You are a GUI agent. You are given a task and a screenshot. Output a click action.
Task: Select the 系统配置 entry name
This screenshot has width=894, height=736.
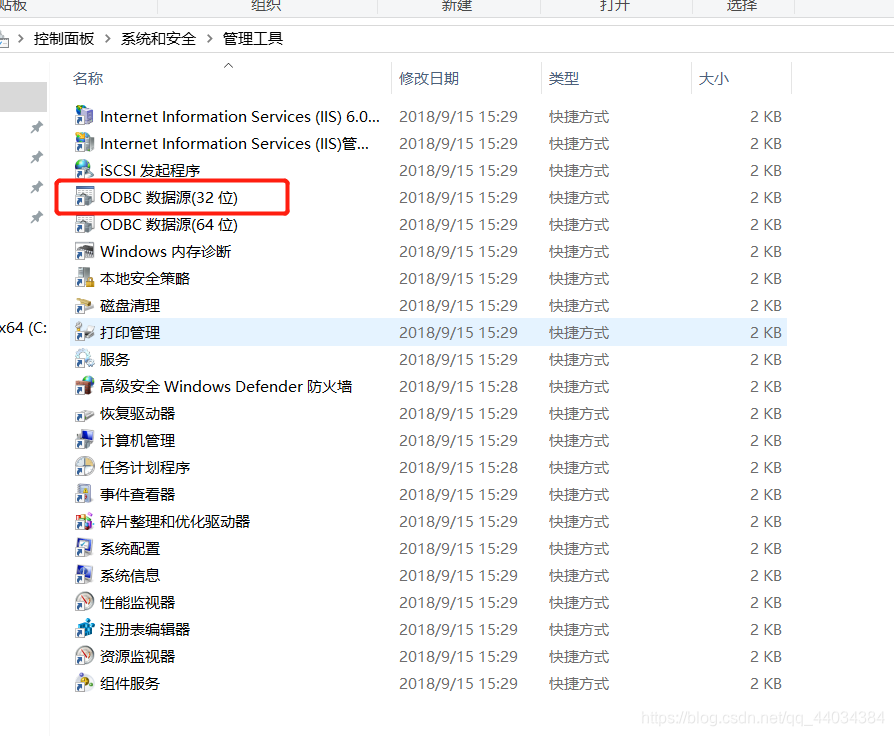(130, 548)
